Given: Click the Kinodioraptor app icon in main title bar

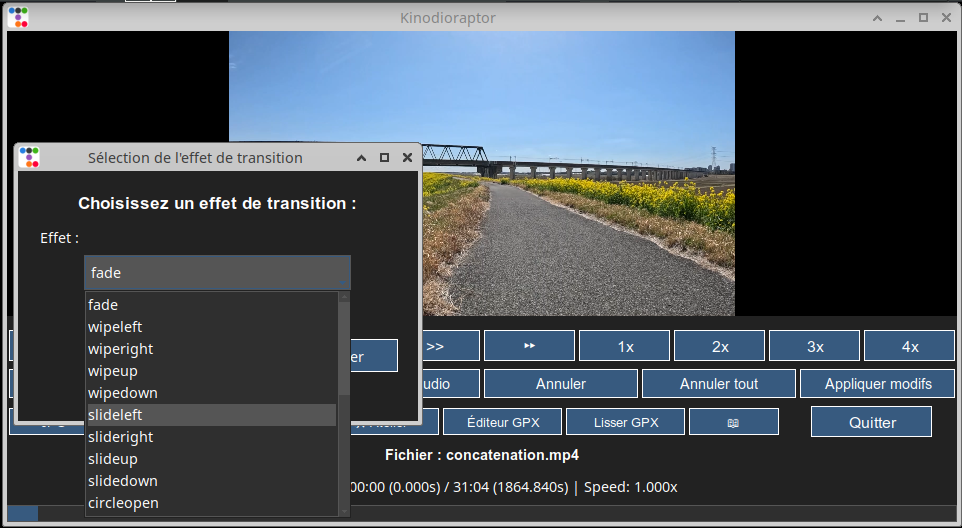Looking at the screenshot, I should (18, 17).
